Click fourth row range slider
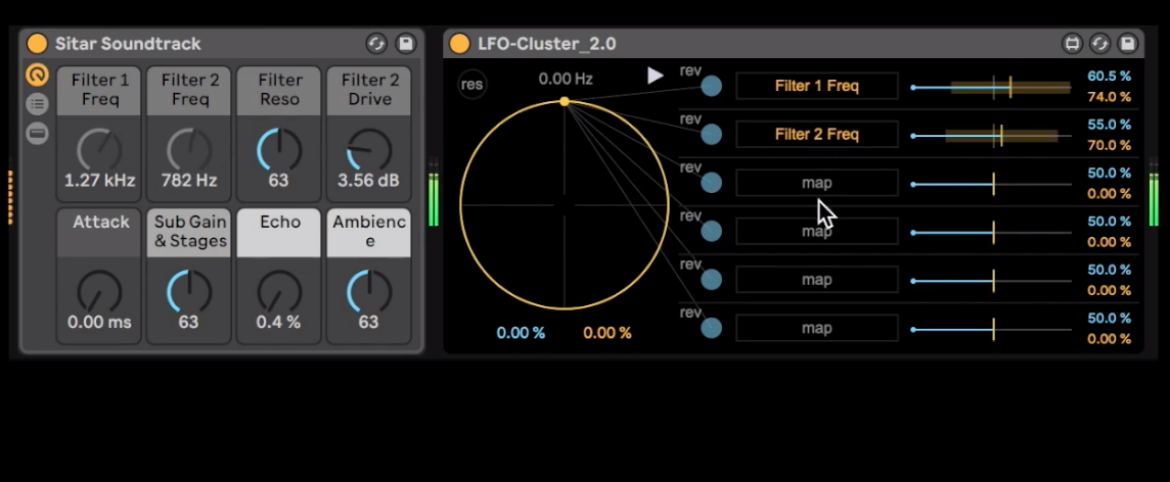Image resolution: width=1170 pixels, height=482 pixels. (991, 233)
